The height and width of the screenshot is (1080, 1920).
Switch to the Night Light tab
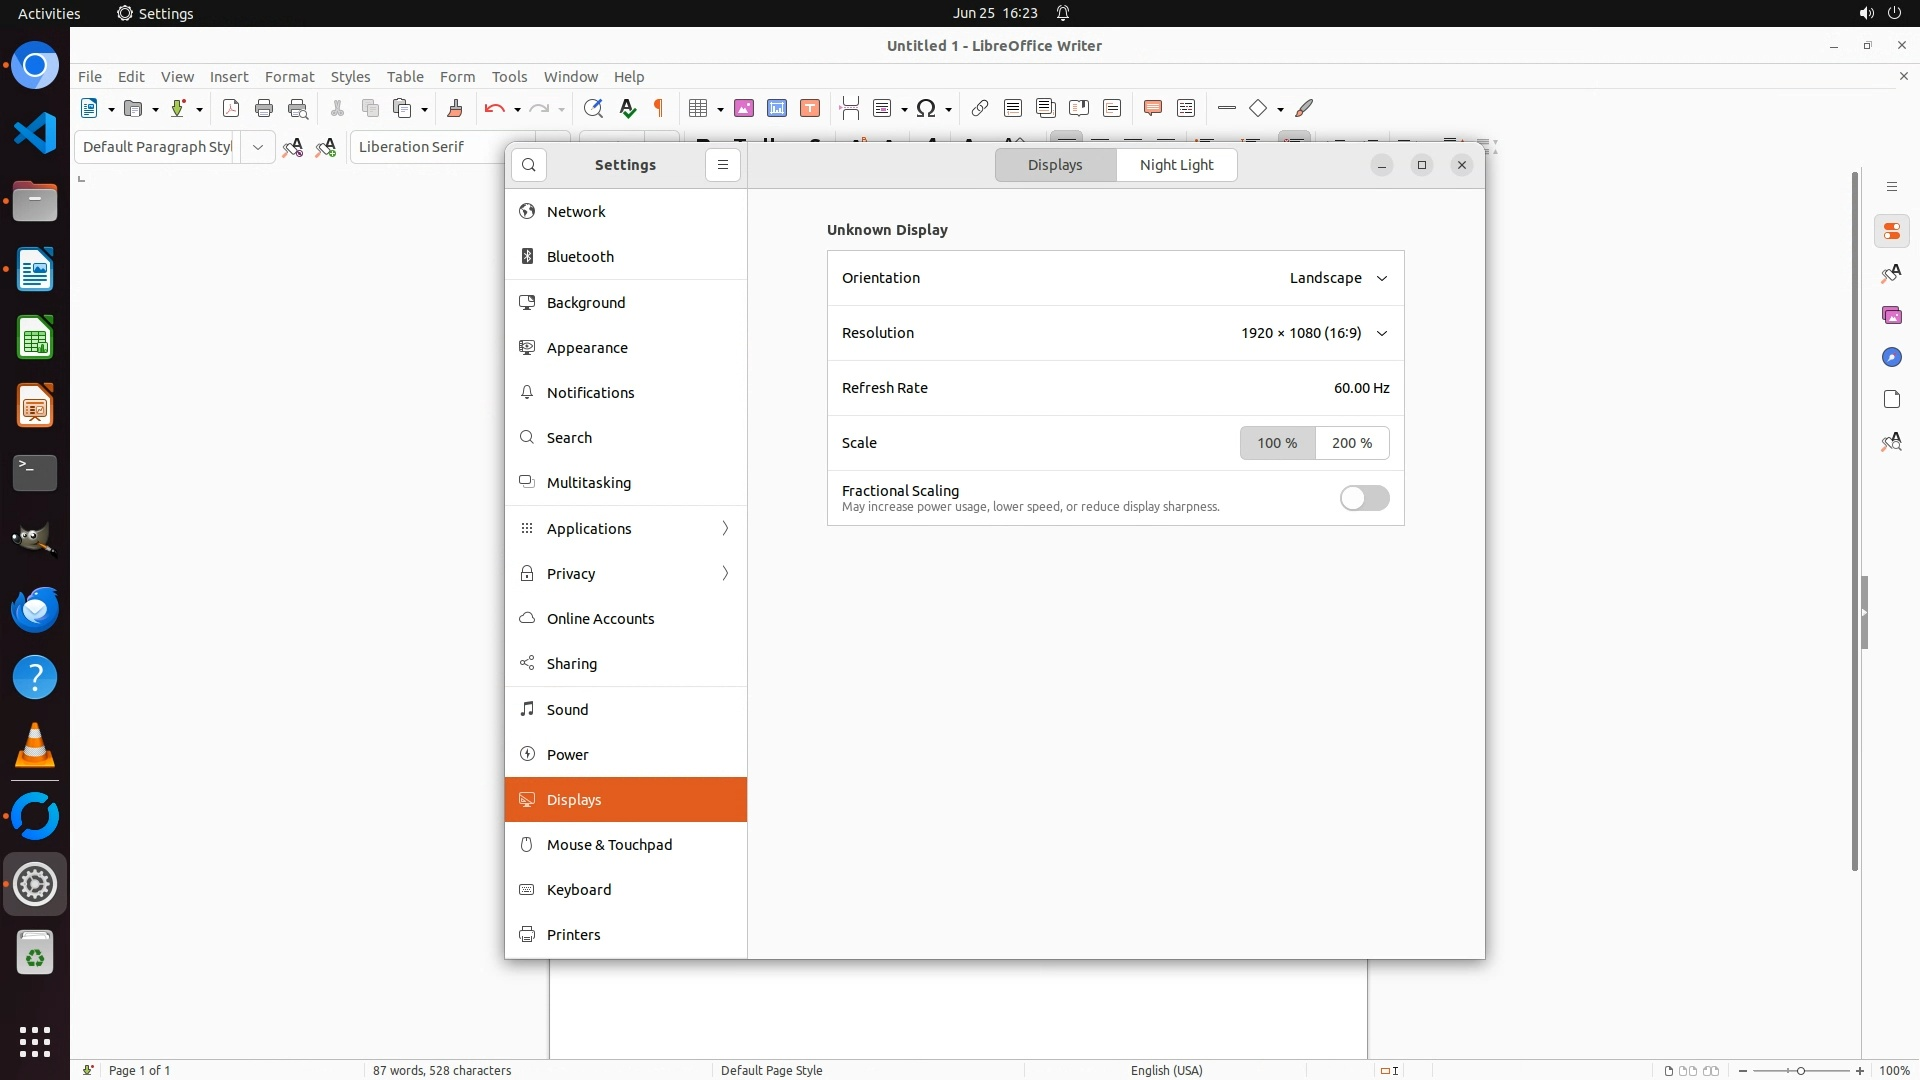coord(1176,165)
